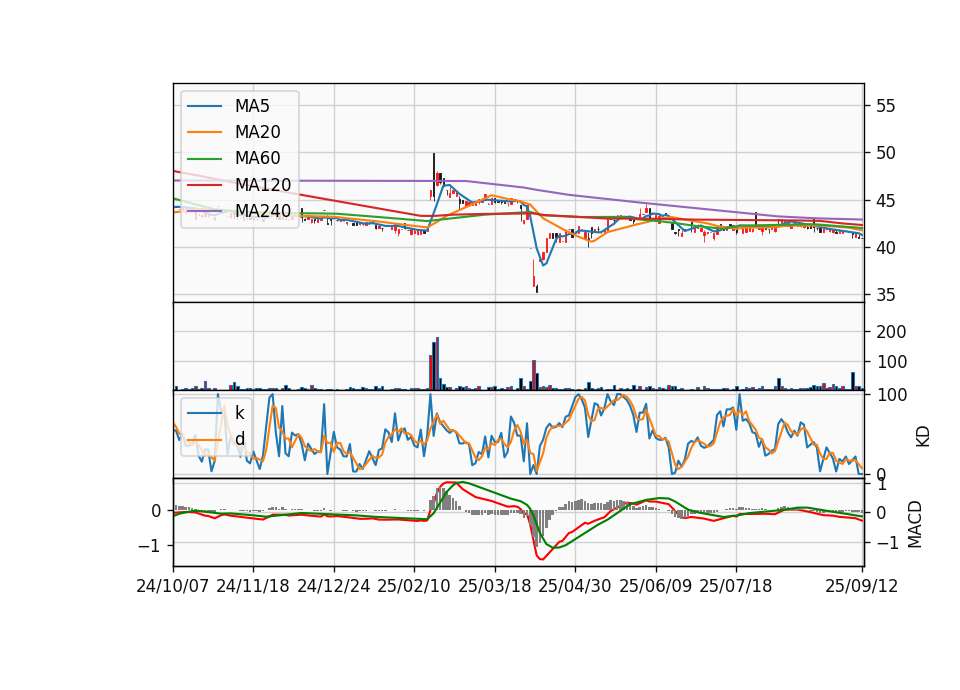The width and height of the screenshot is (960, 690).
Task: Click the purple MA240 legend line sample
Action: coord(204,211)
